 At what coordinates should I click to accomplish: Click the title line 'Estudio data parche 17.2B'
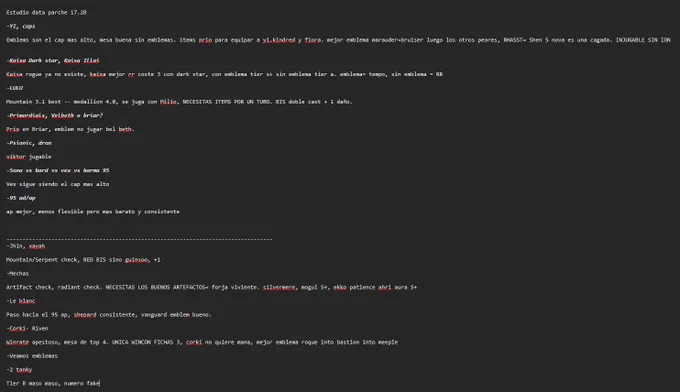(46, 13)
